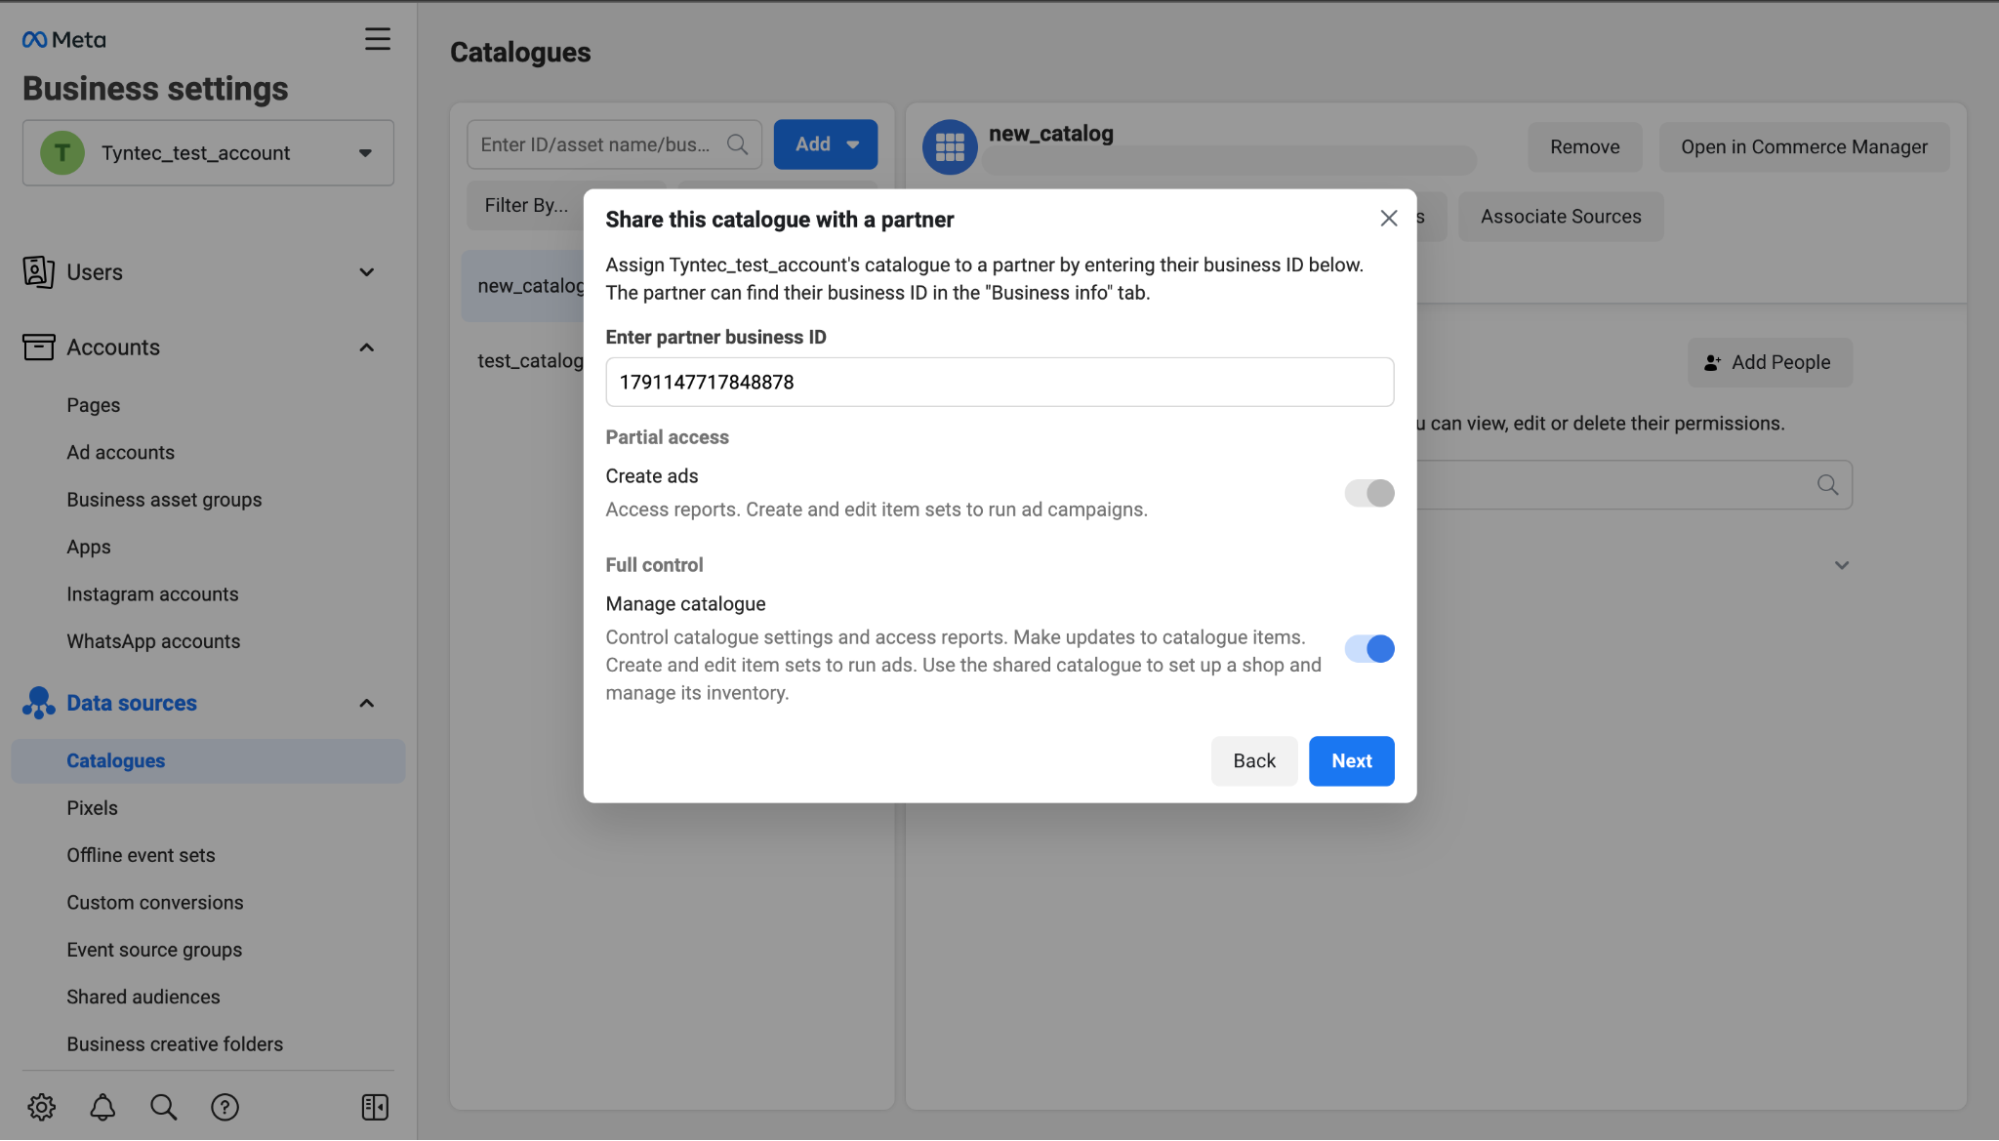
Task: Open the hamburger menu icon
Action: click(x=377, y=39)
